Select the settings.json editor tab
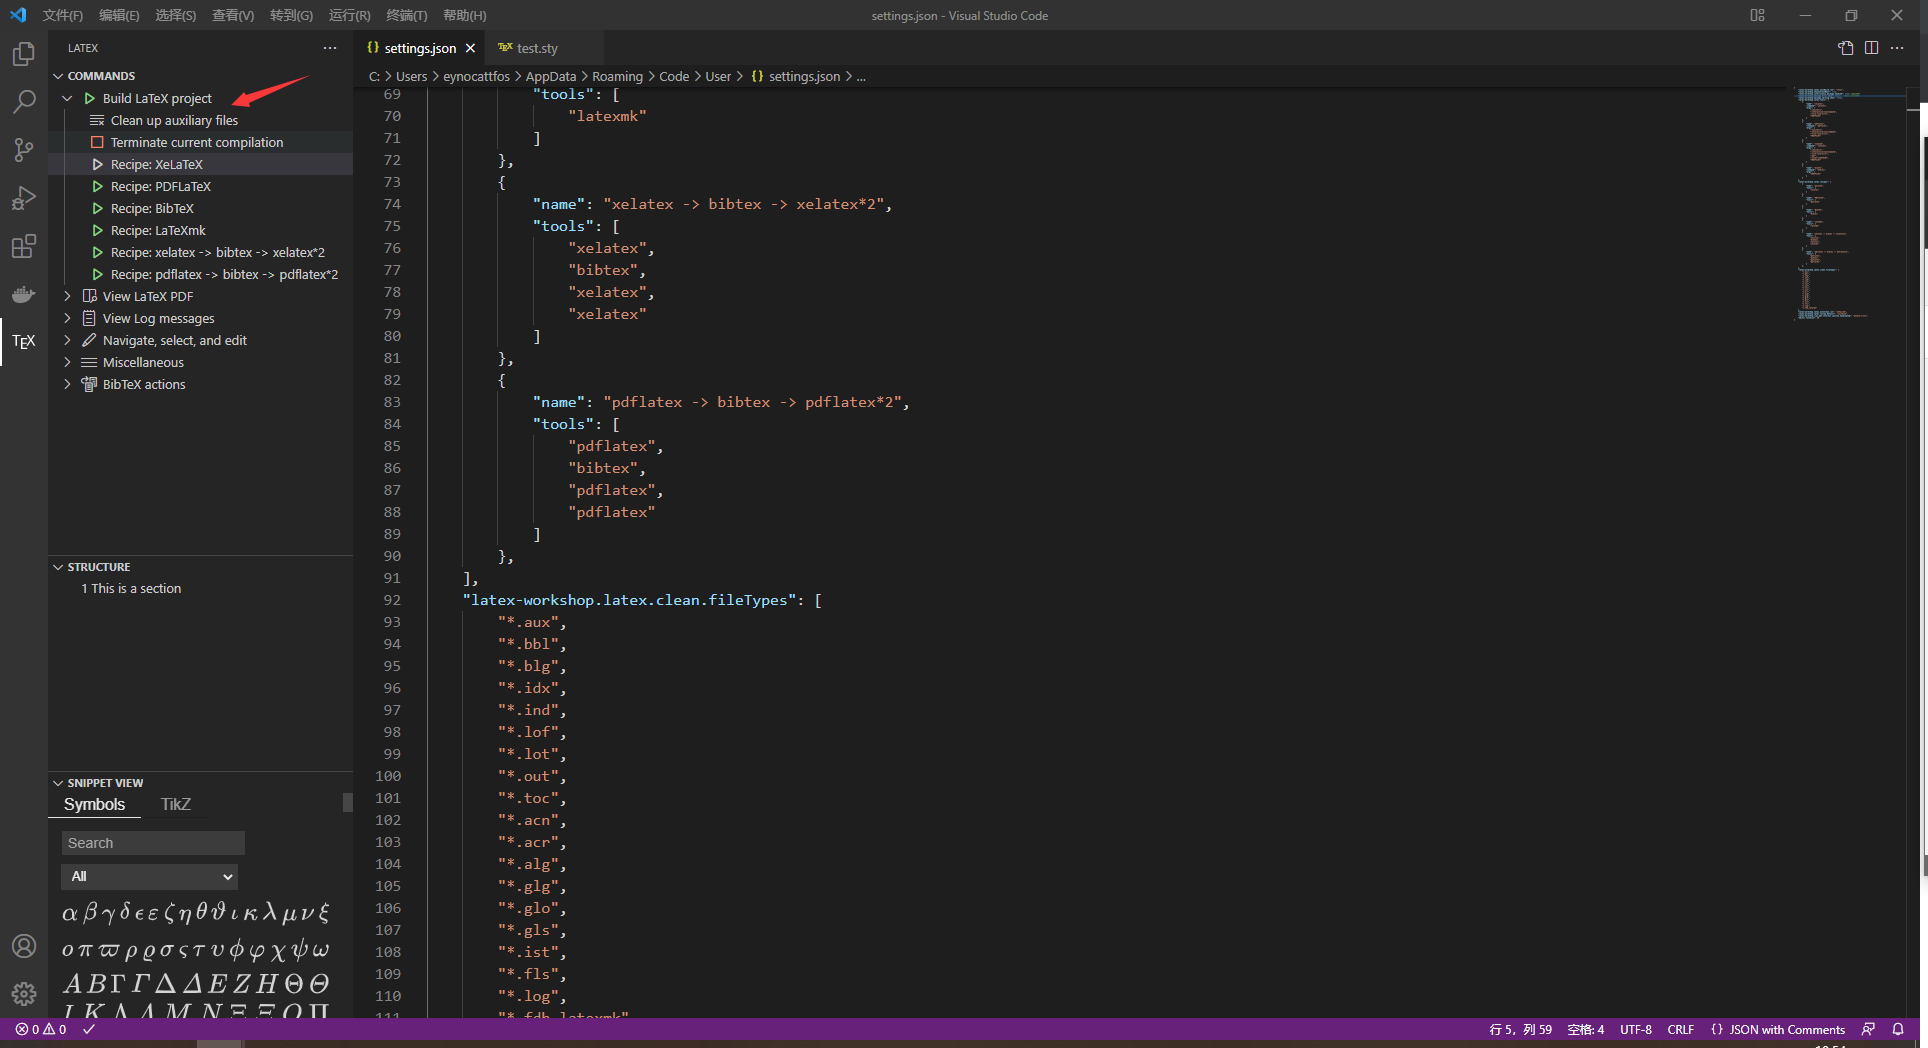This screenshot has height=1048, width=1928. pyautogui.click(x=420, y=48)
